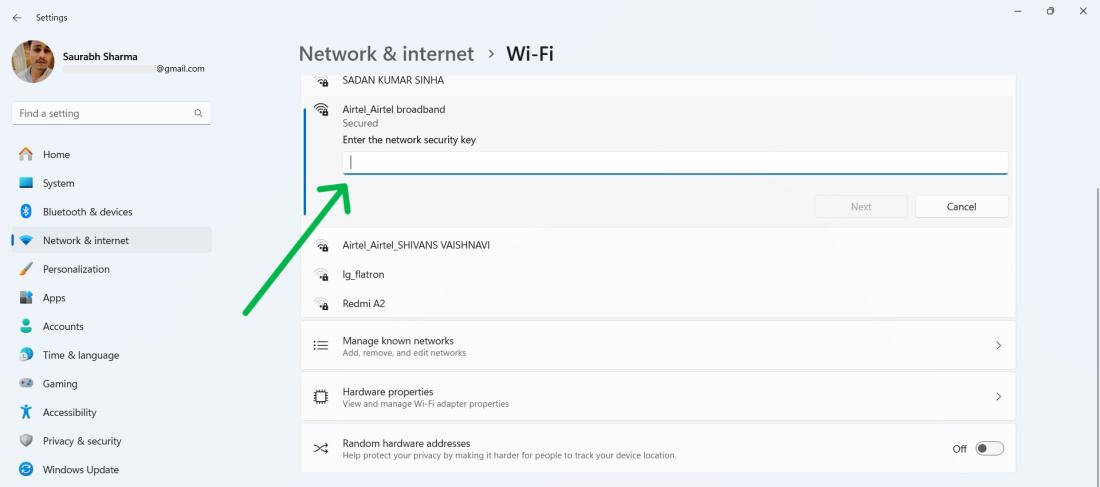Toggle Random hardware addresses switch
The width and height of the screenshot is (1100, 487).
[989, 448]
